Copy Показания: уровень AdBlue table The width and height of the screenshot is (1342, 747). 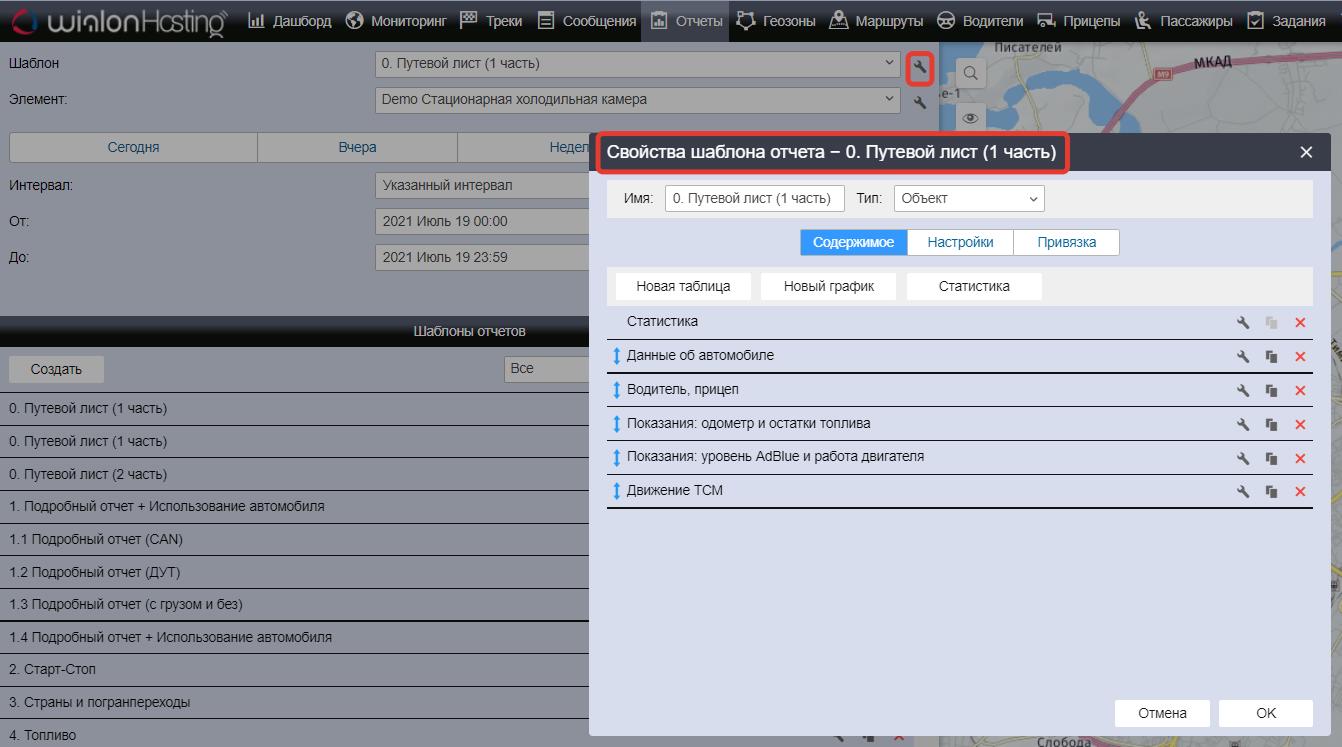point(1271,459)
